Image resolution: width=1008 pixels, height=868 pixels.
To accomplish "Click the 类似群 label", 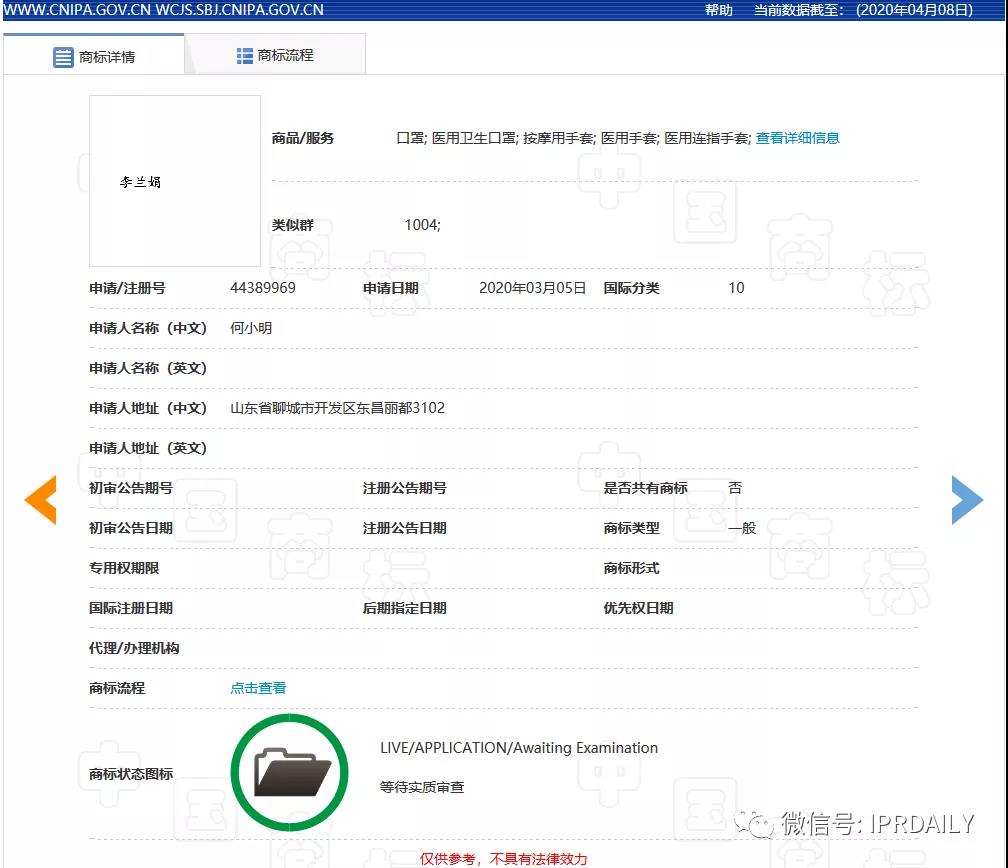I will pos(292,225).
